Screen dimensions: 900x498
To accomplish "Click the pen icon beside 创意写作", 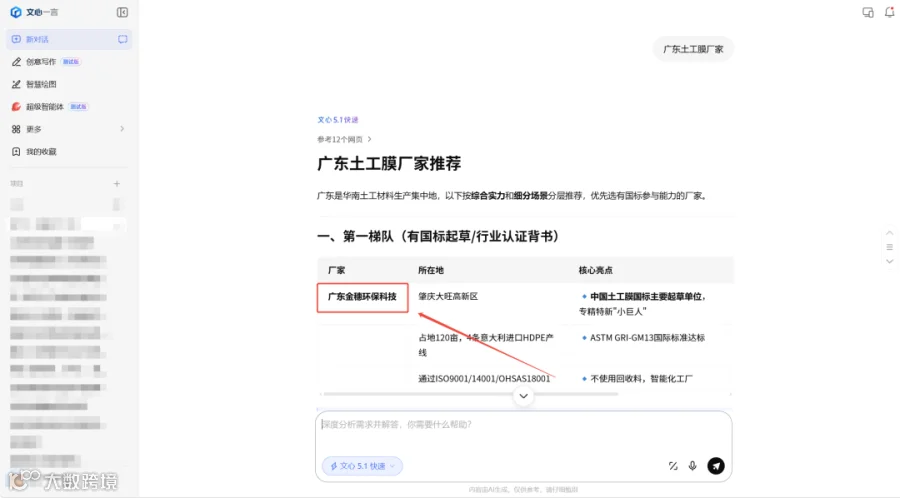I will coord(16,61).
